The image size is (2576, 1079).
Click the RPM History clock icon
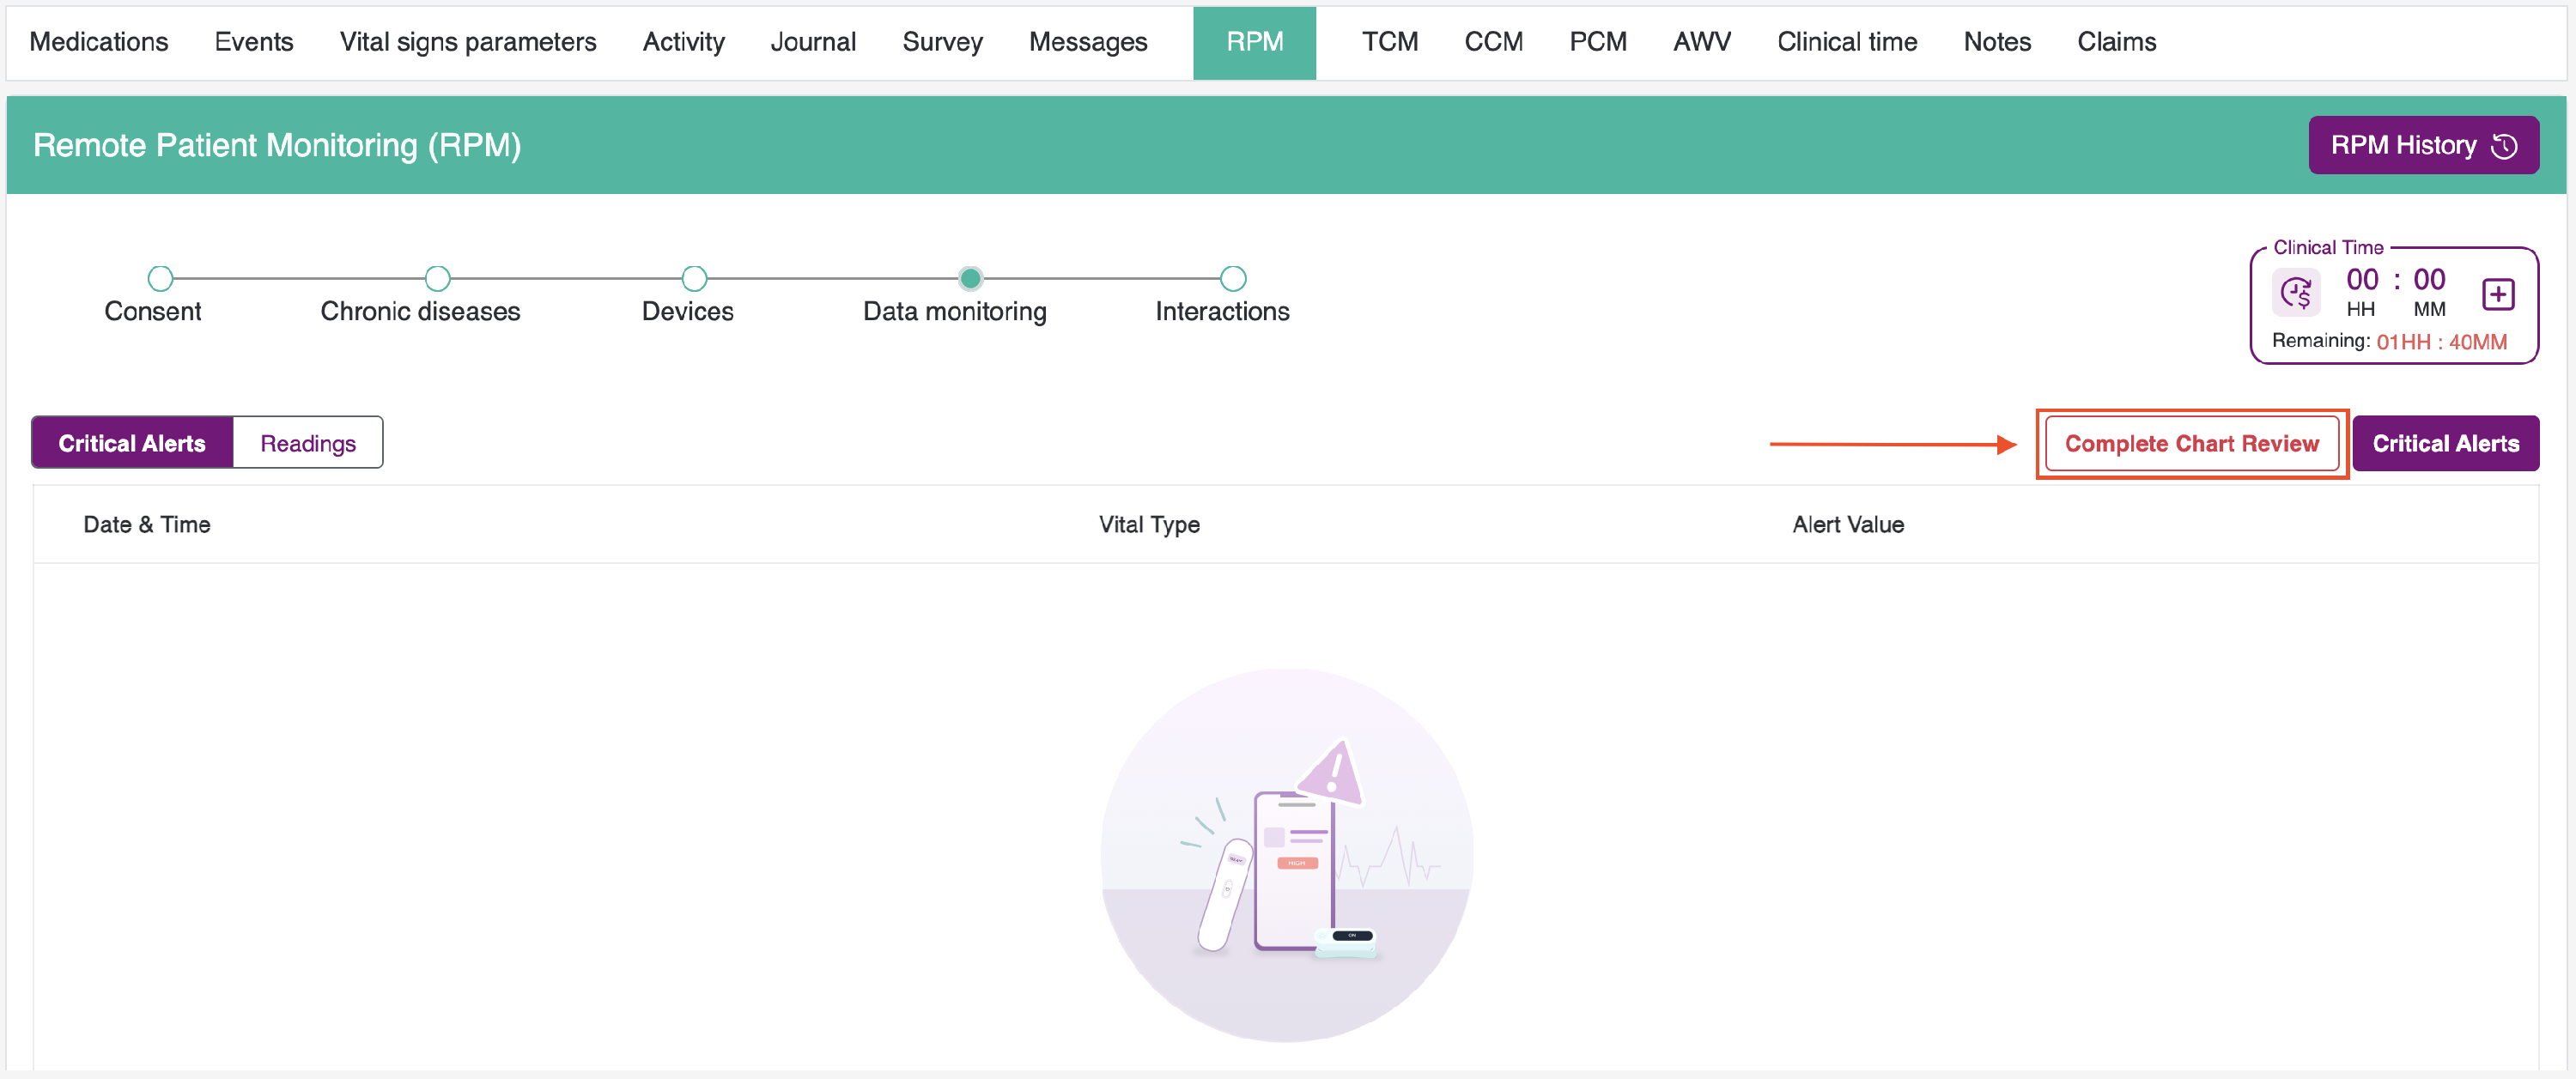(2504, 146)
